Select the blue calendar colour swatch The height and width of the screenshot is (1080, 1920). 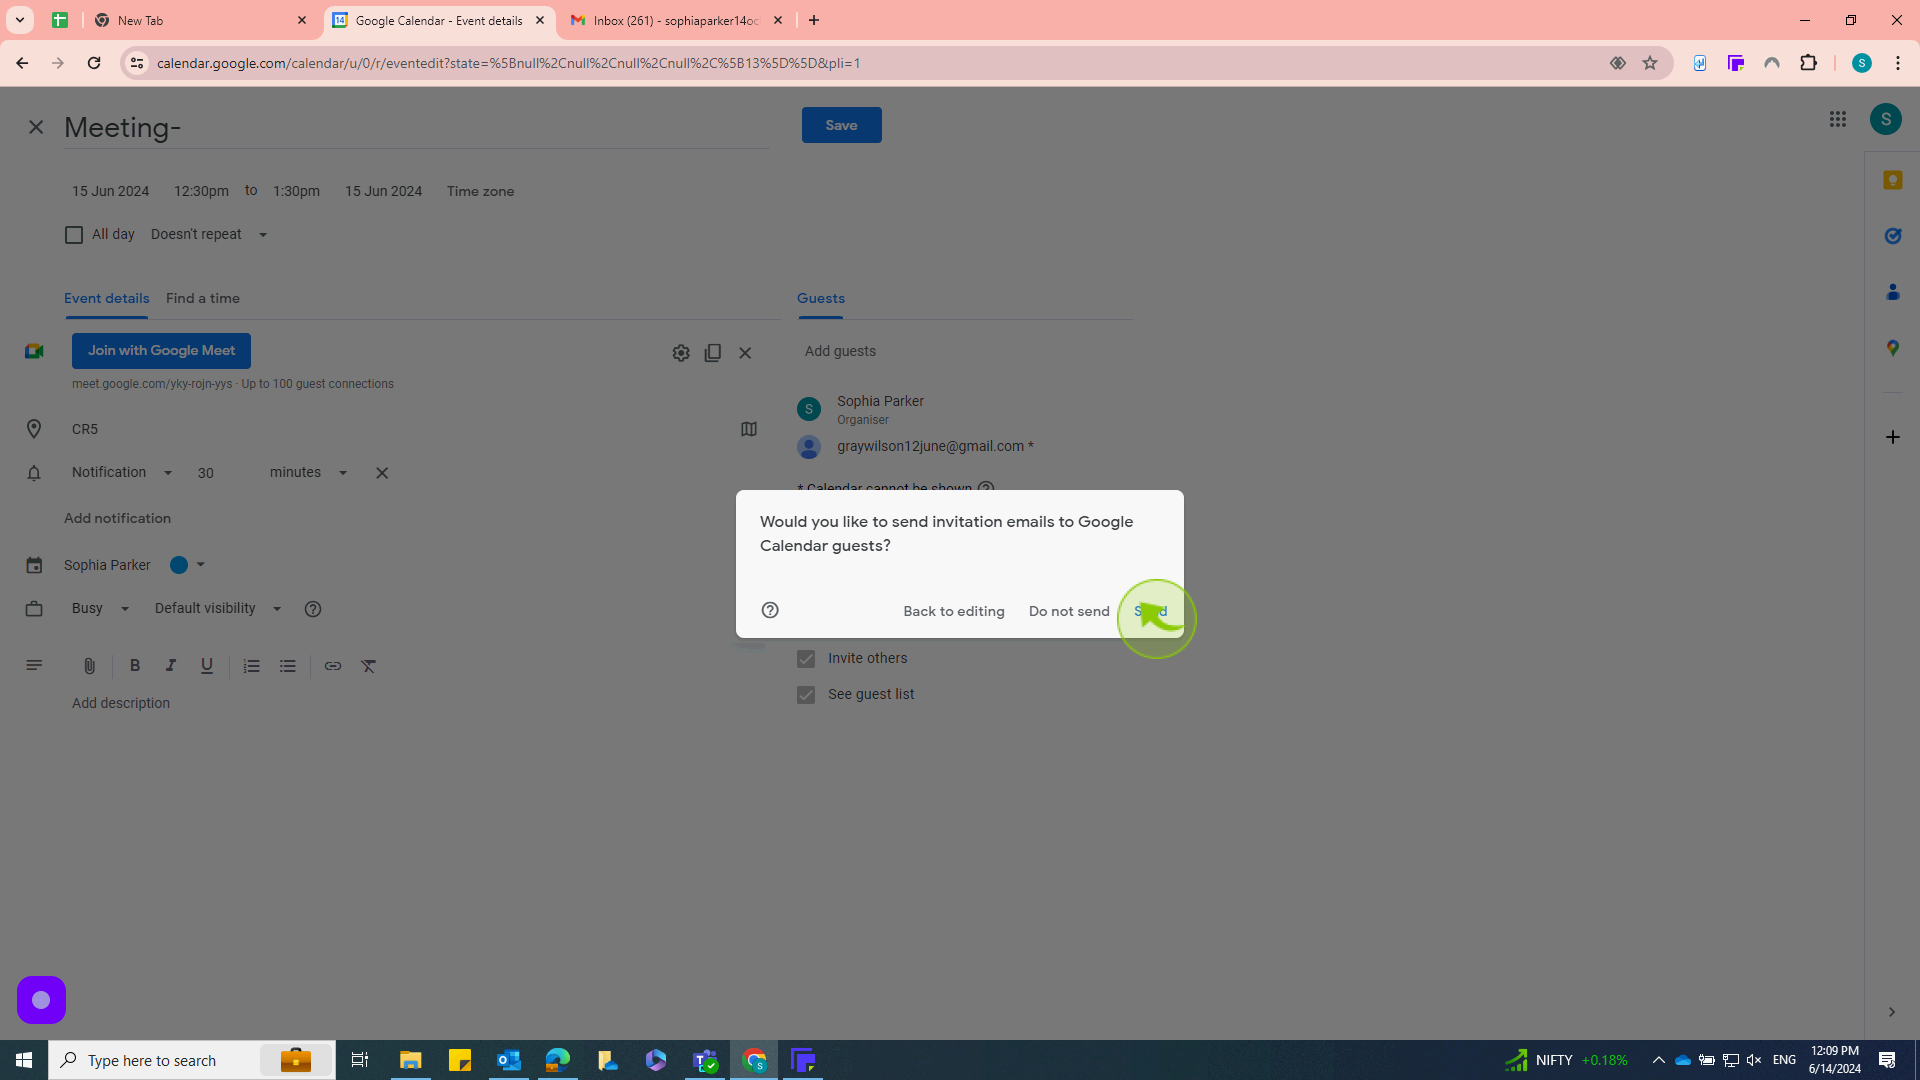[x=179, y=565]
